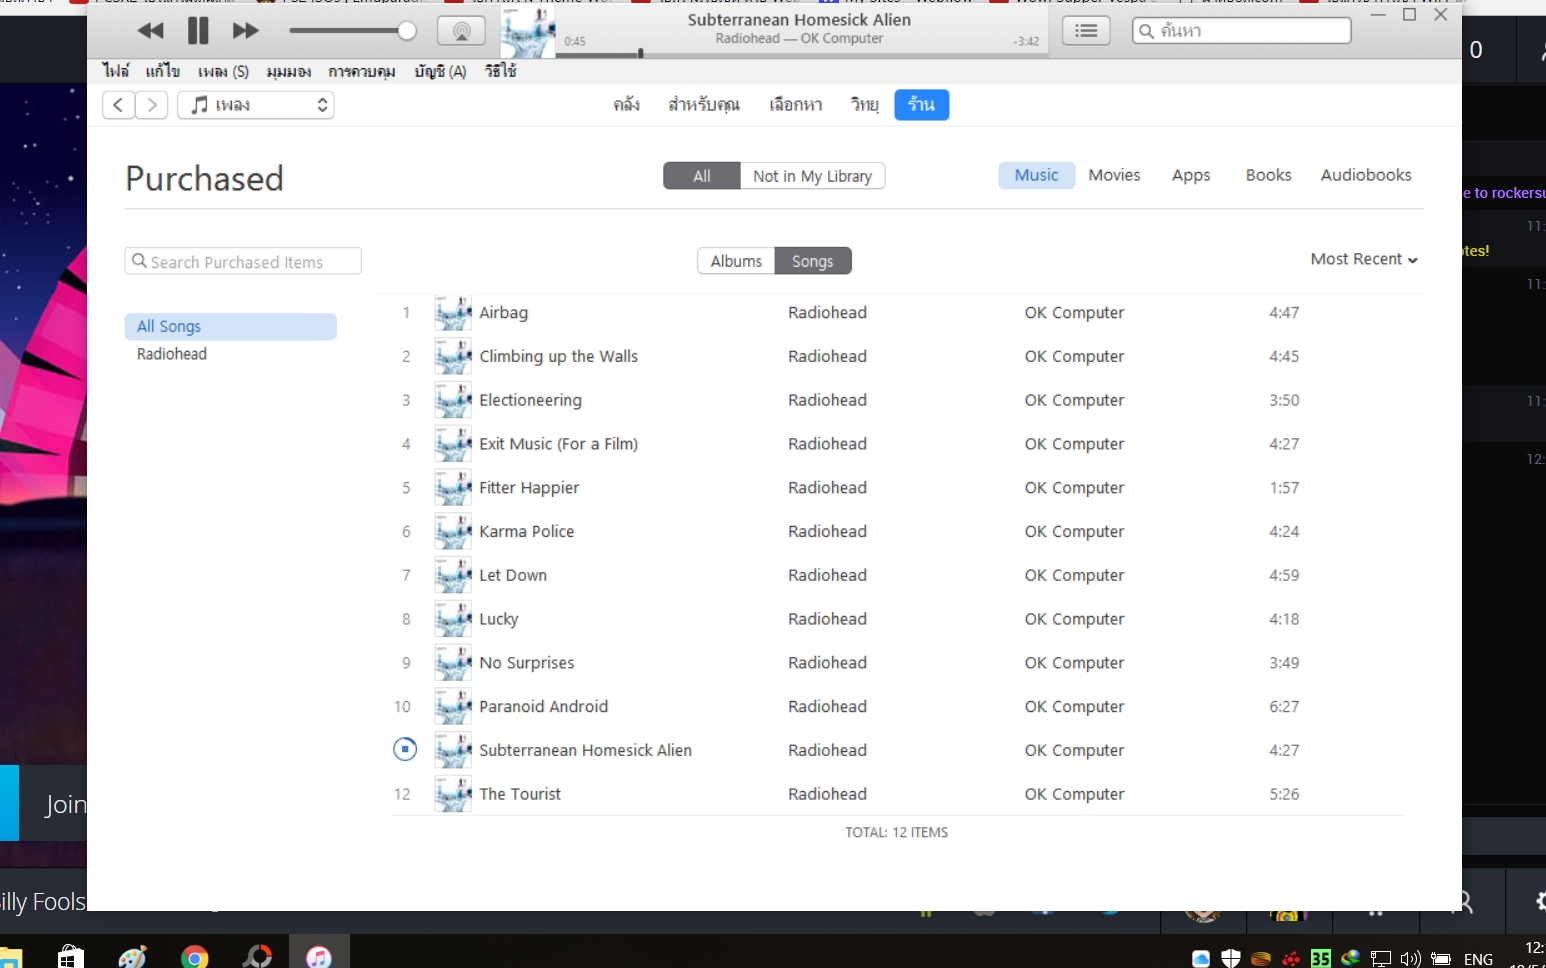This screenshot has width=1546, height=968.
Task: Open the มุมมอง menu
Action: tap(289, 71)
